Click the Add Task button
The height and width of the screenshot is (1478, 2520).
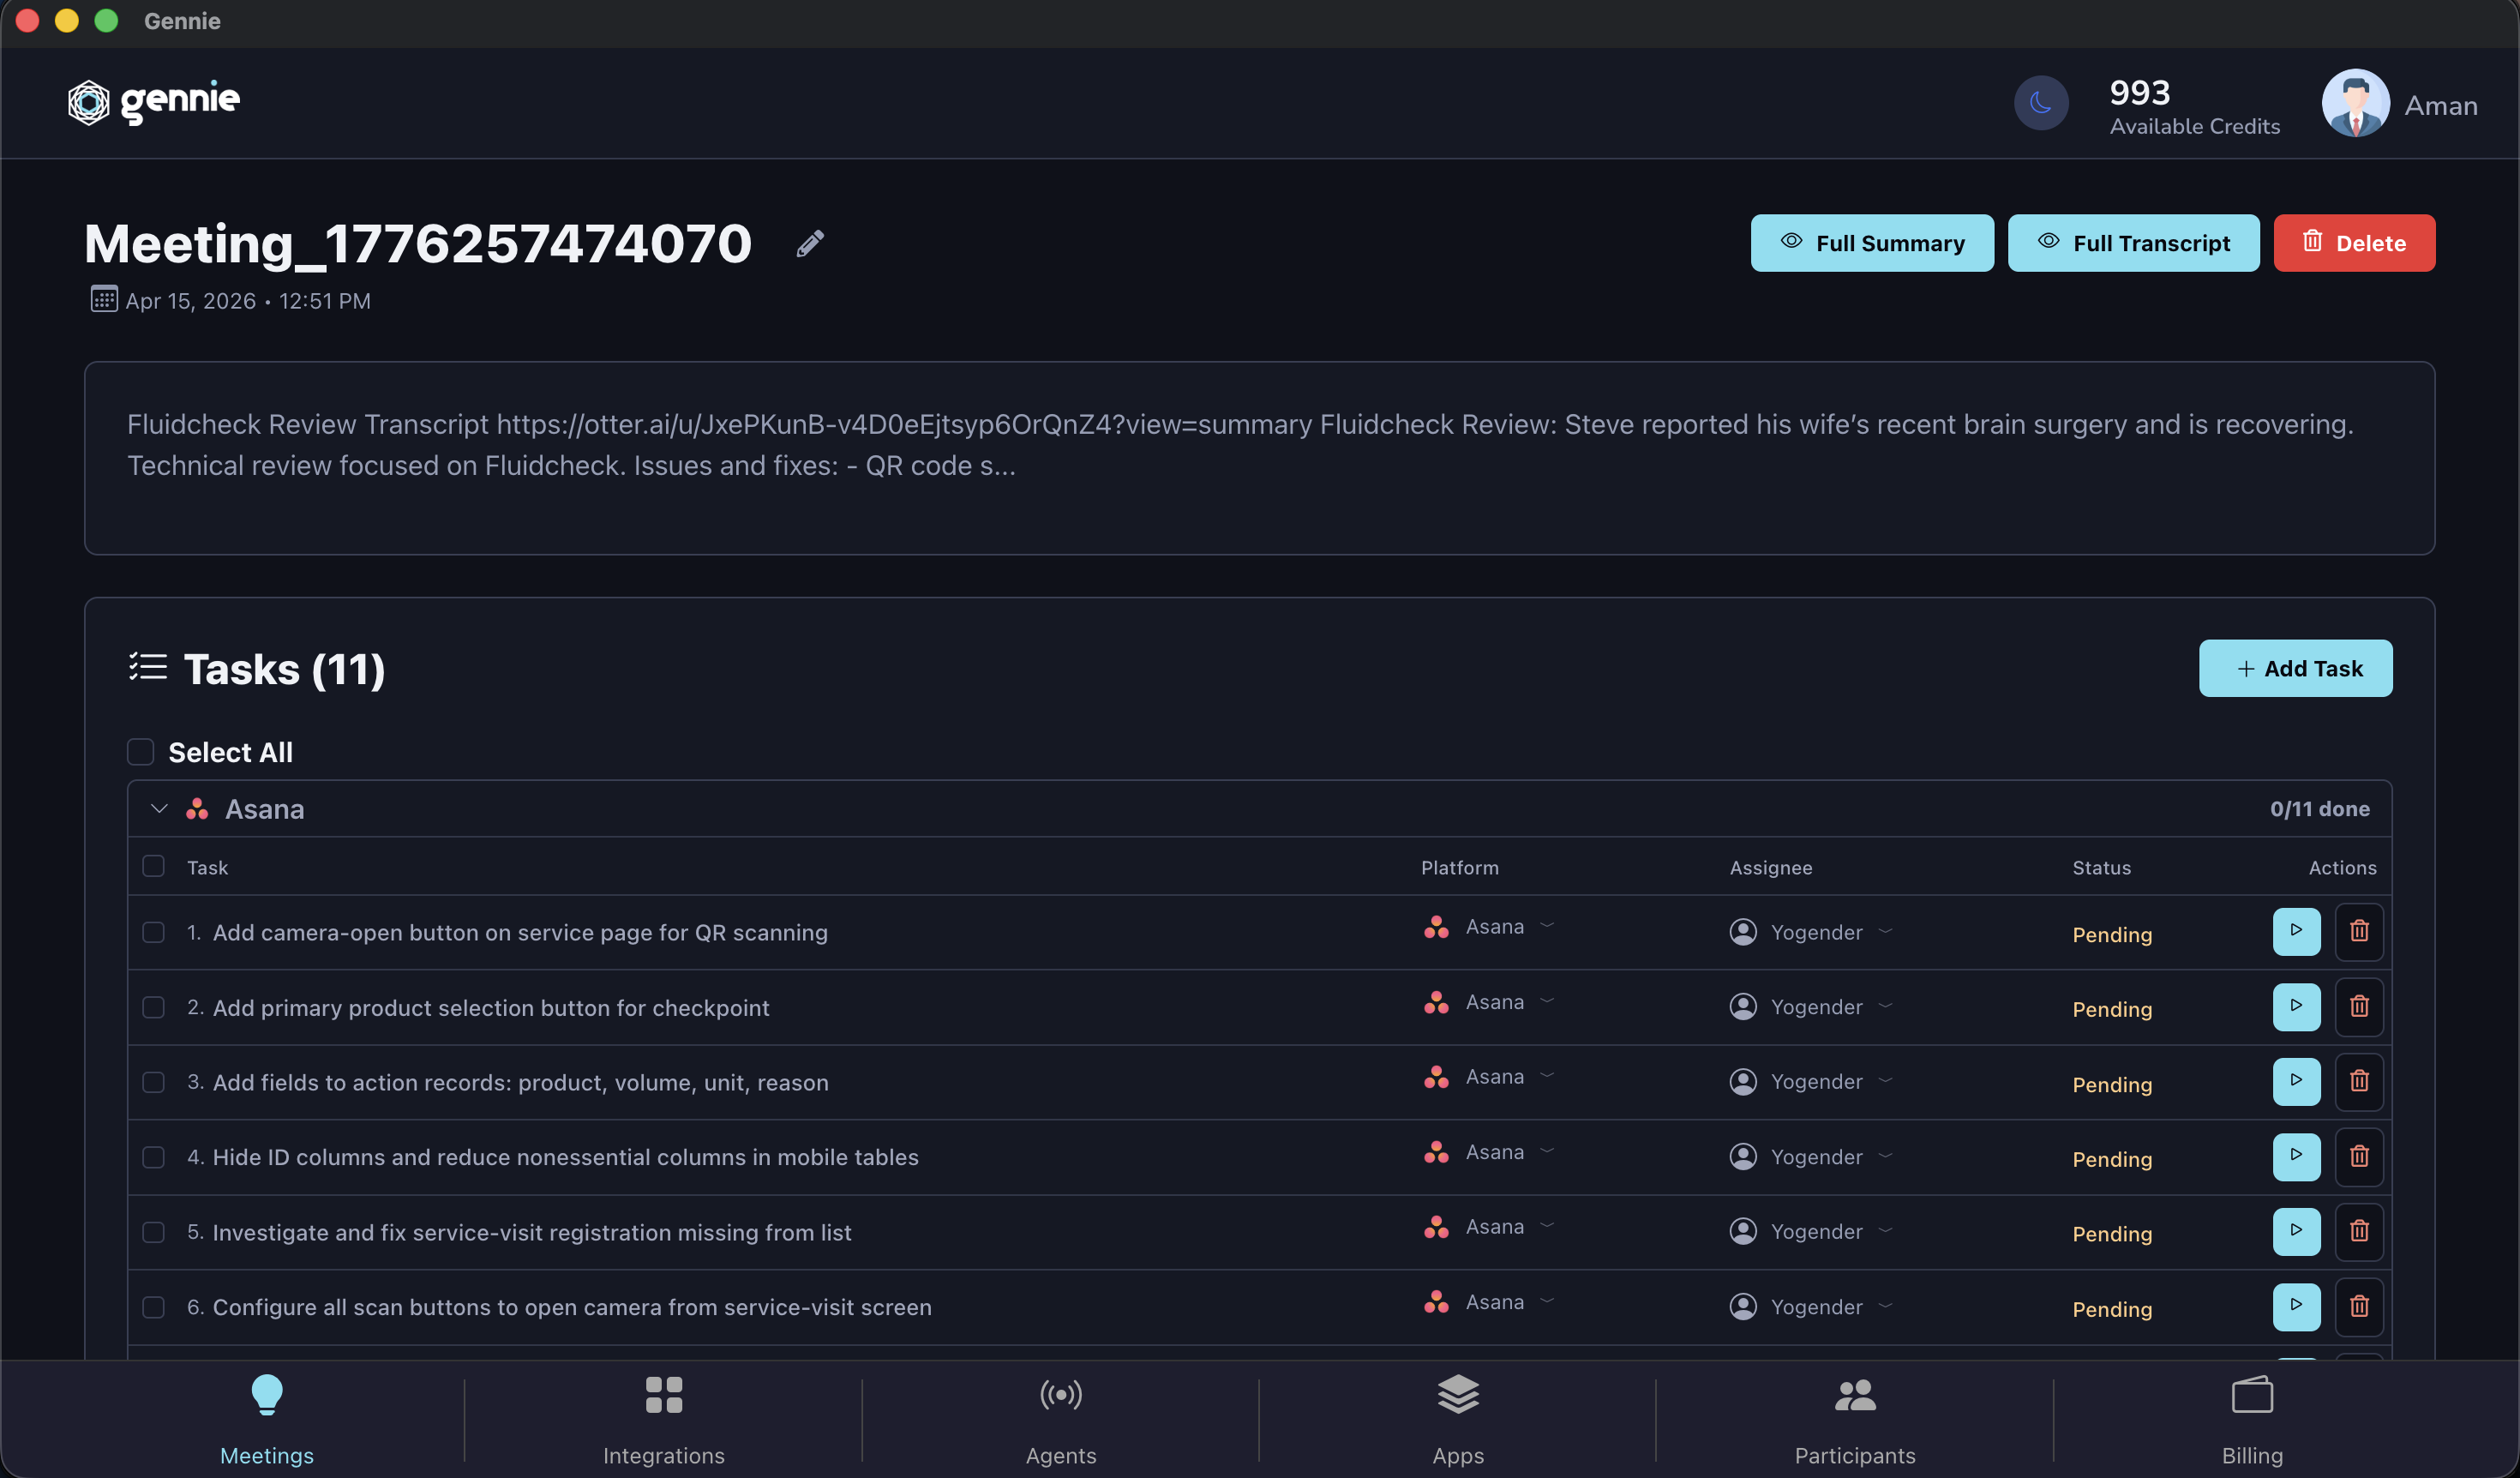pos(2295,668)
